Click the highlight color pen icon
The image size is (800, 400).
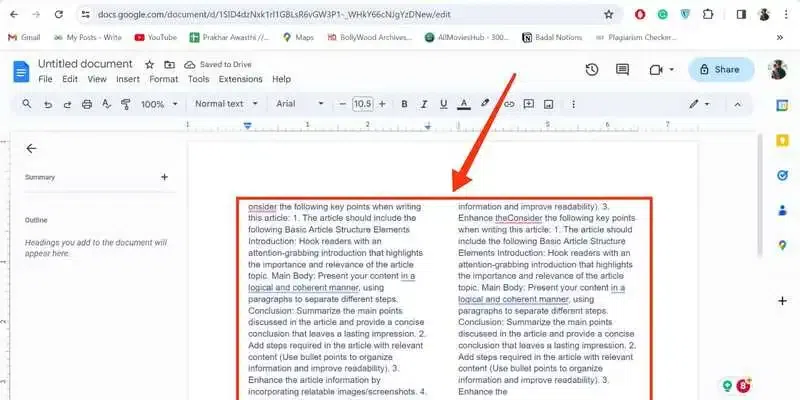click(x=485, y=104)
